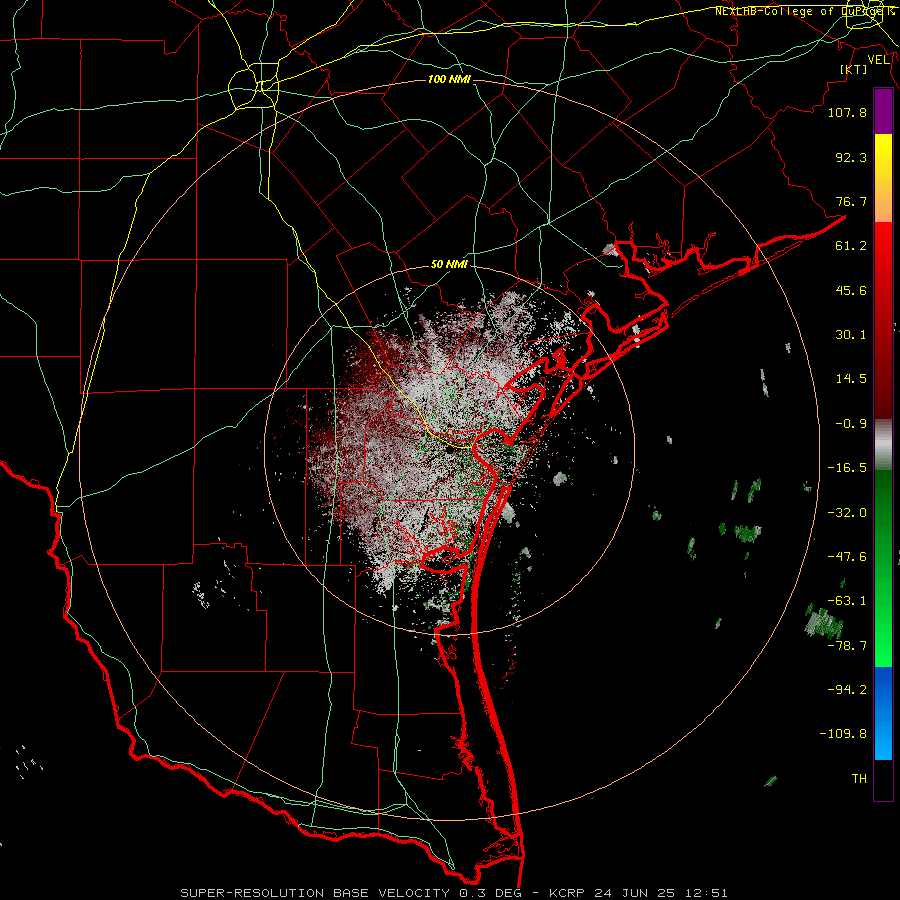This screenshot has height=900, width=900.
Task: Click the red segment of color bar
Action: (883, 320)
